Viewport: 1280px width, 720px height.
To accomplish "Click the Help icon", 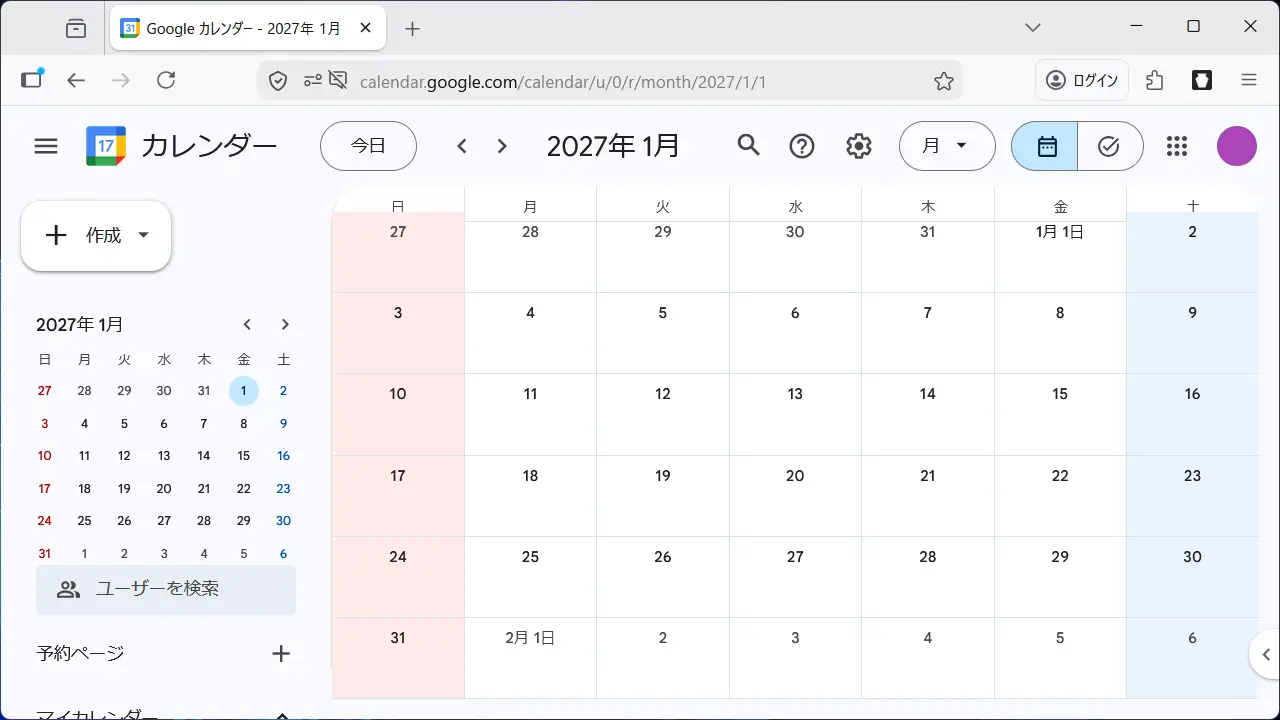I will point(802,145).
